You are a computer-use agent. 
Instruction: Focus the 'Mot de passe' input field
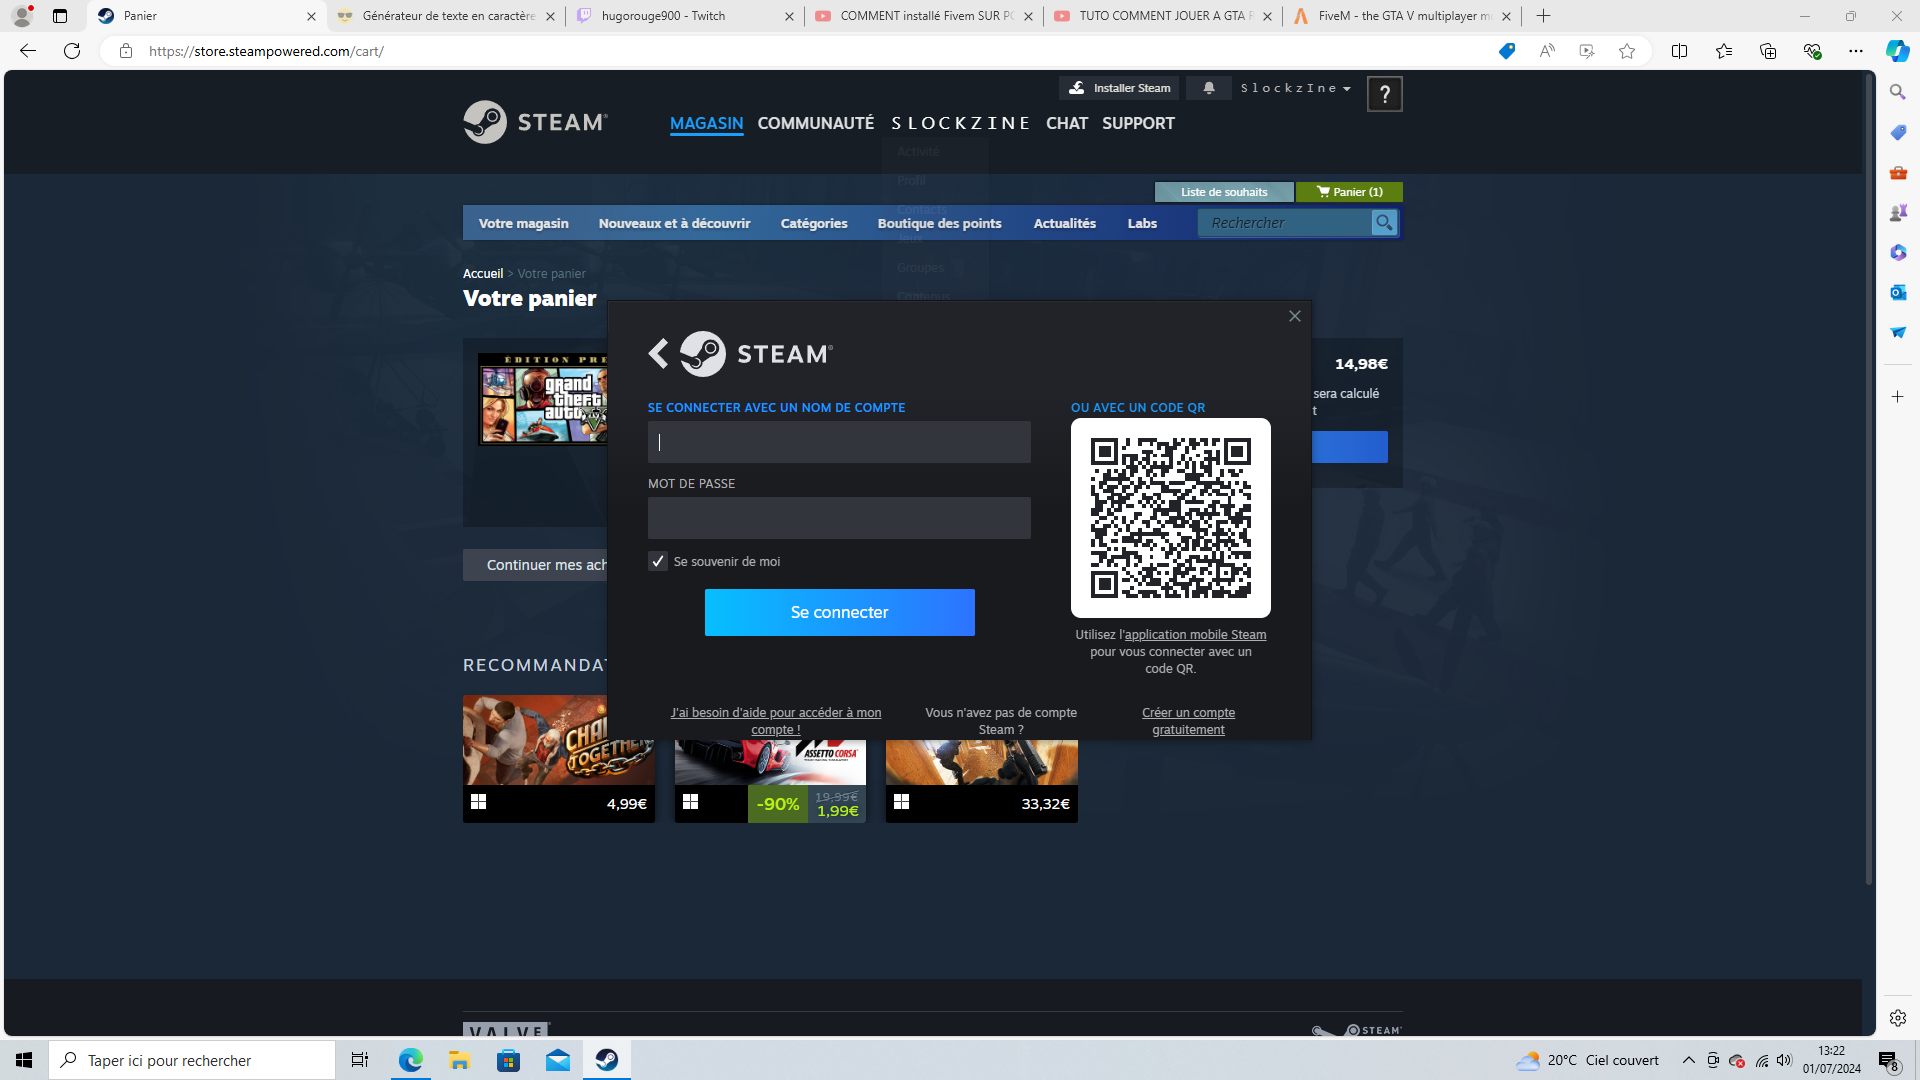click(839, 518)
